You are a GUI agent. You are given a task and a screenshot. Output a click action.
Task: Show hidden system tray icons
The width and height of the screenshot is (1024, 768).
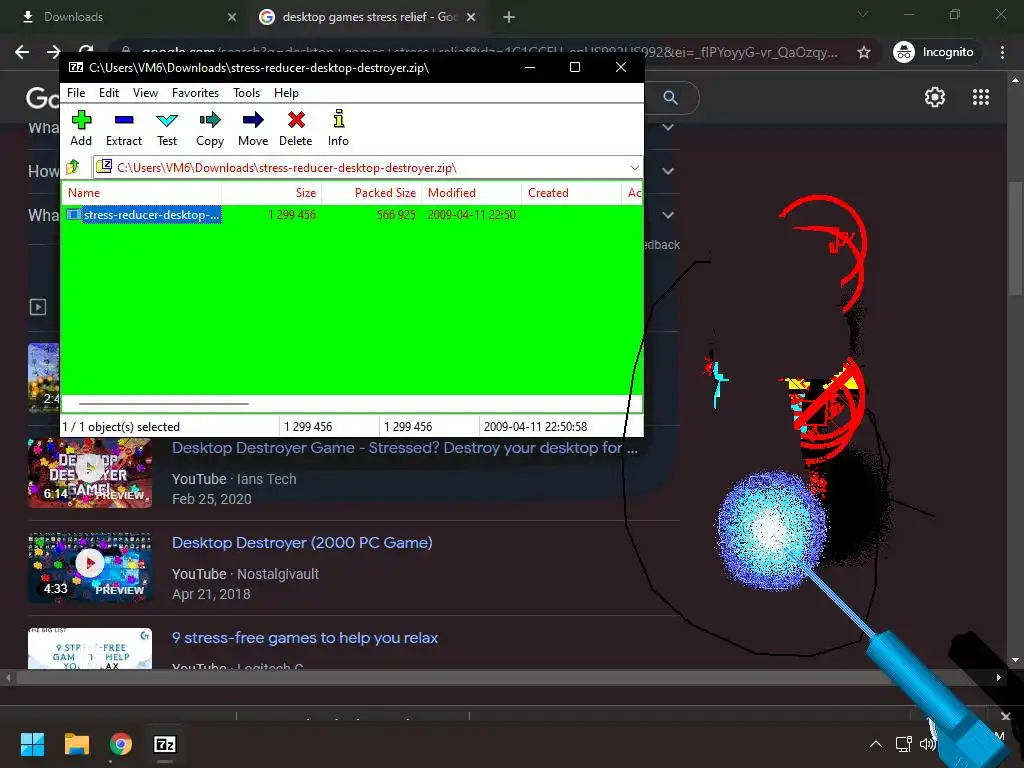pyautogui.click(x=876, y=744)
